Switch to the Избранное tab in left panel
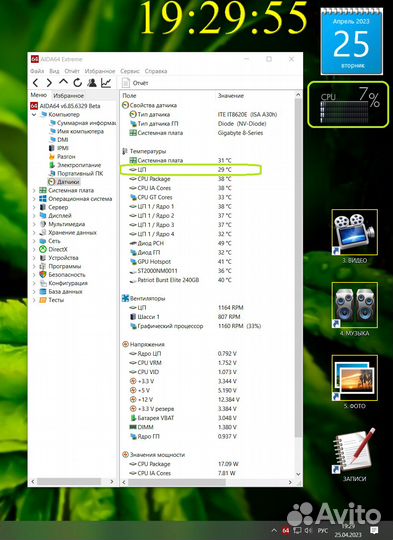393x540 pixels. pyautogui.click(x=68, y=95)
